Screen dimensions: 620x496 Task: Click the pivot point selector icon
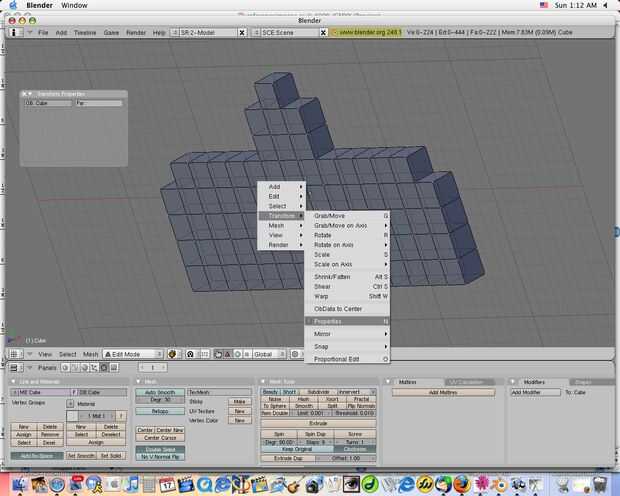[190, 354]
